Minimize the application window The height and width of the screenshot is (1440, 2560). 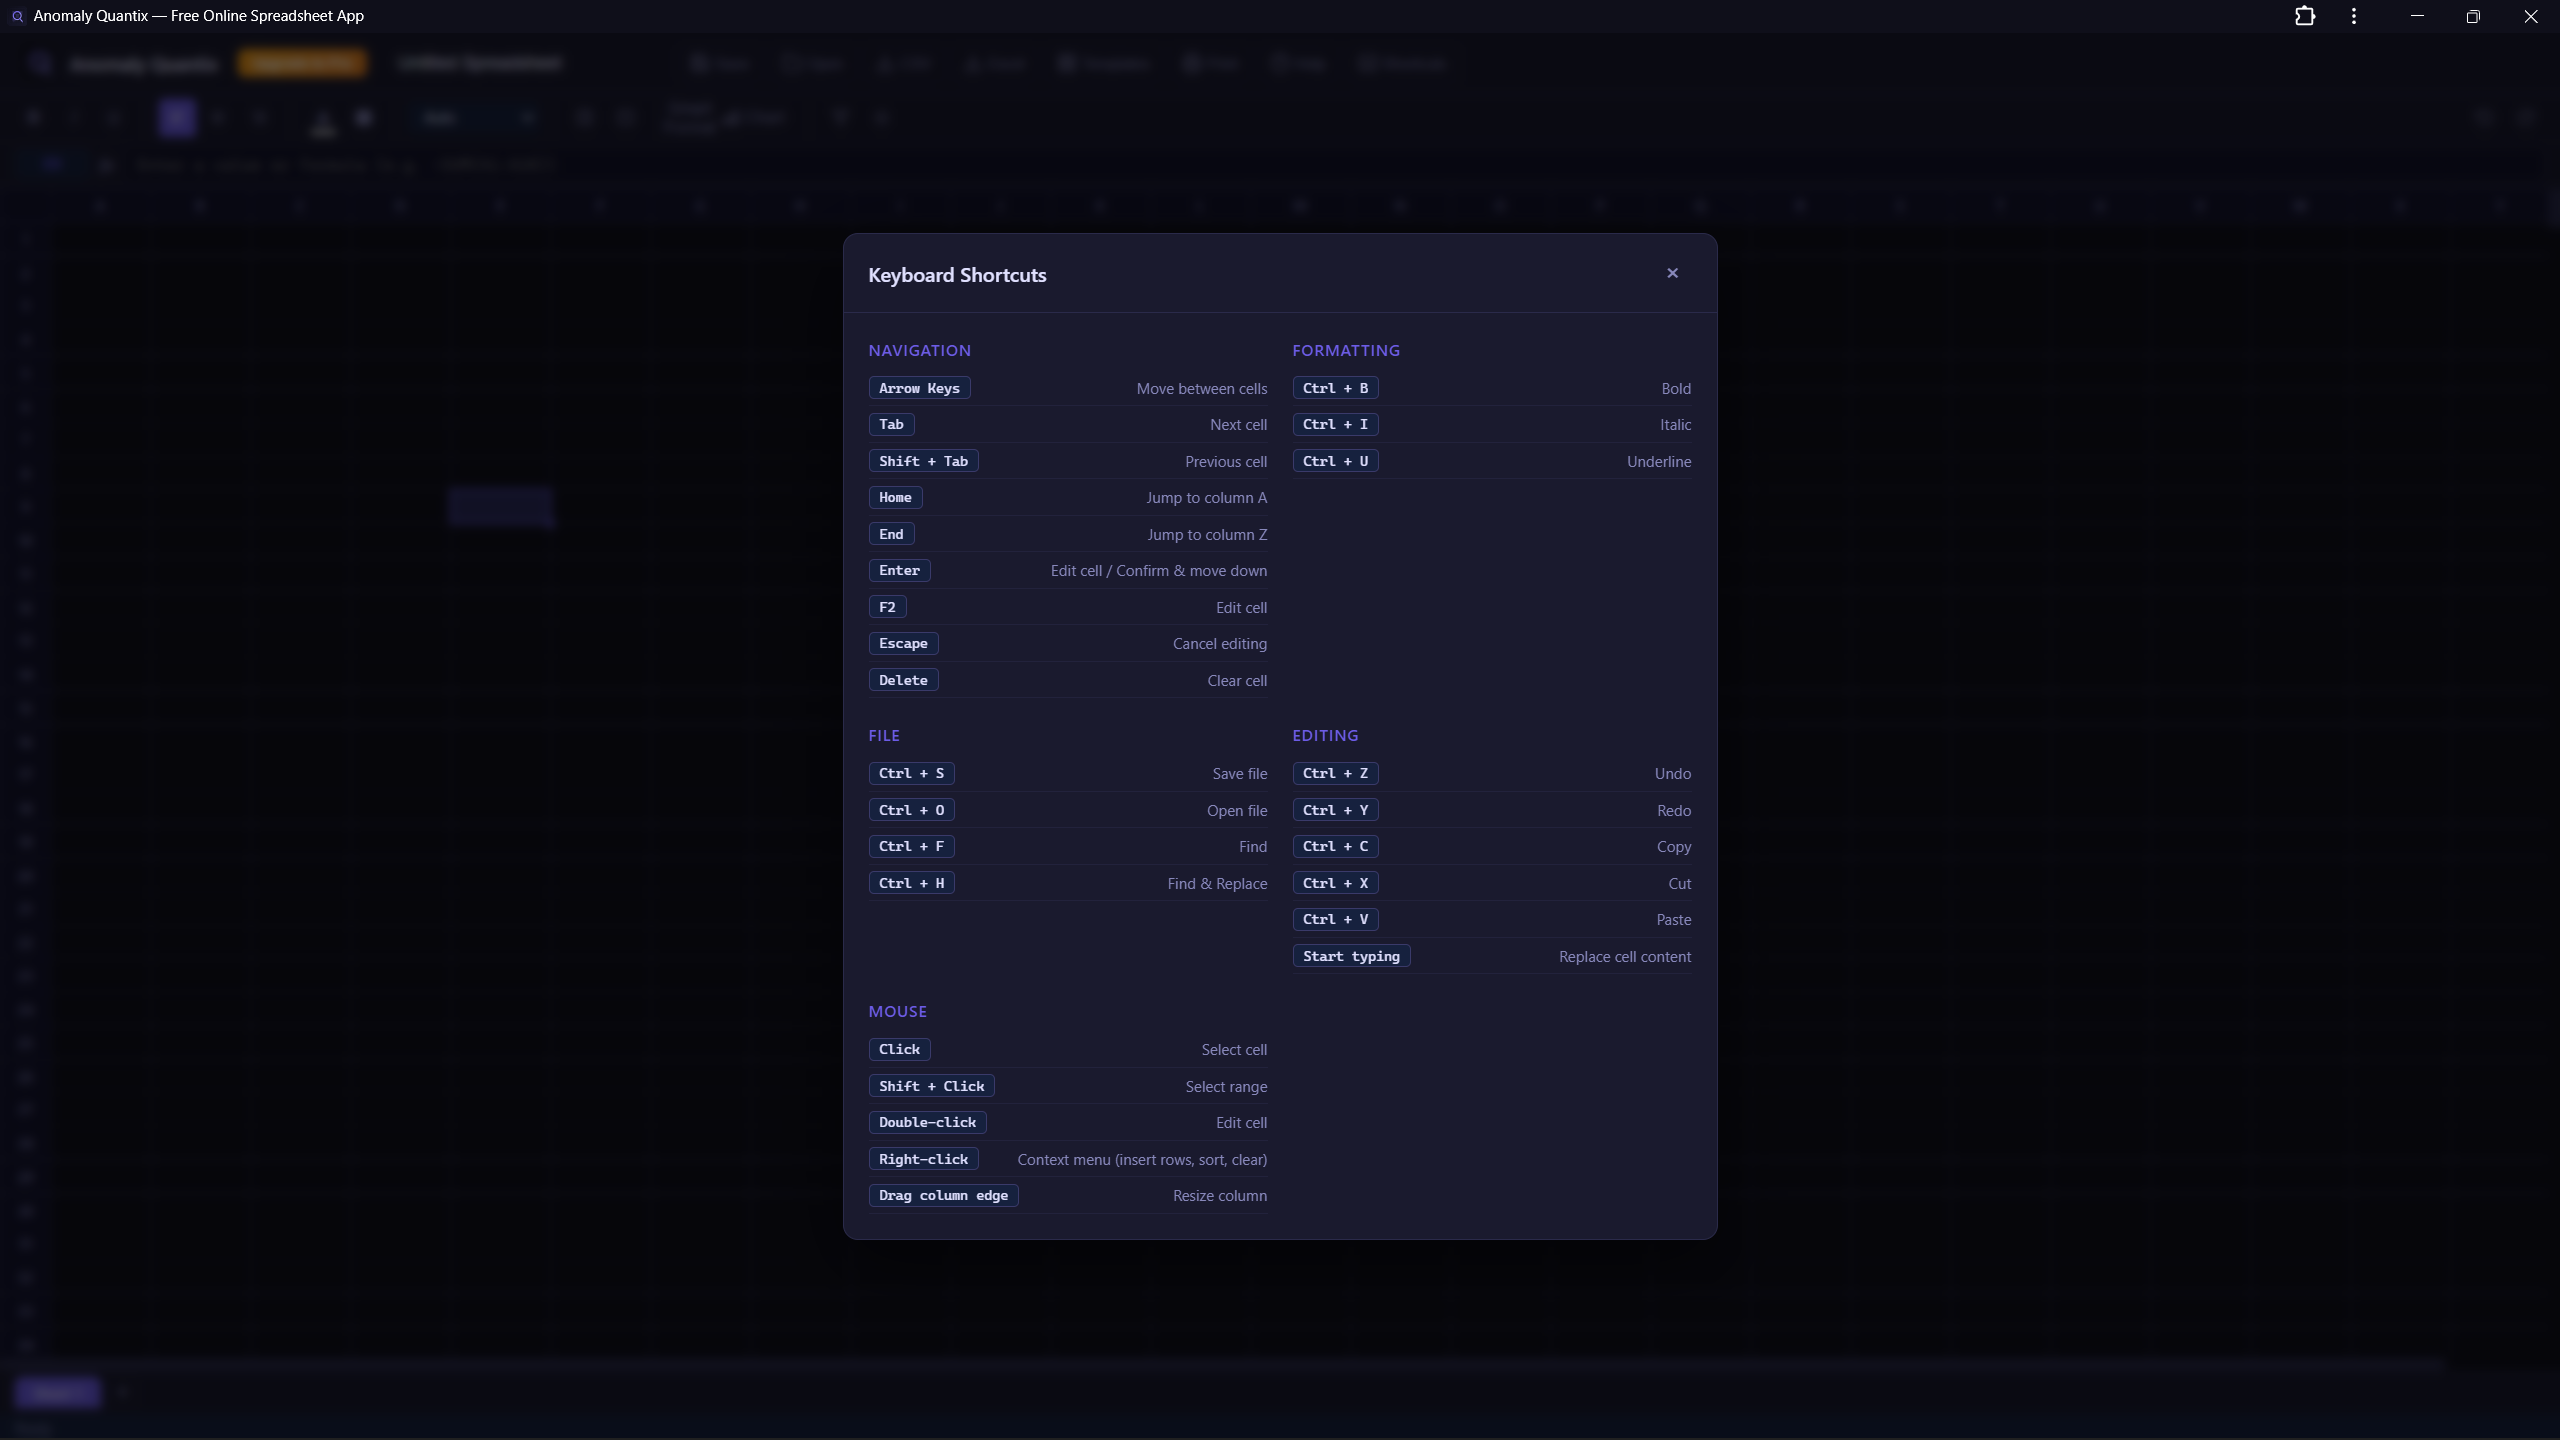point(2417,16)
